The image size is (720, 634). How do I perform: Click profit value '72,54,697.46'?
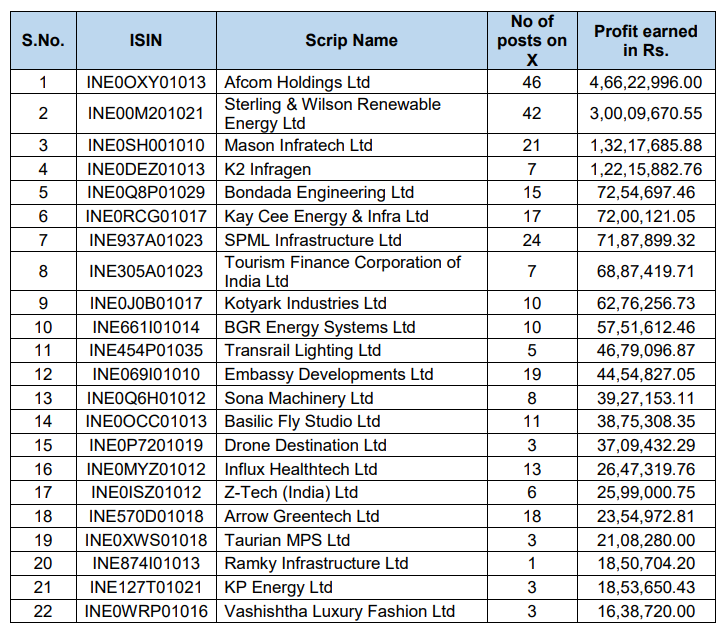tap(646, 192)
